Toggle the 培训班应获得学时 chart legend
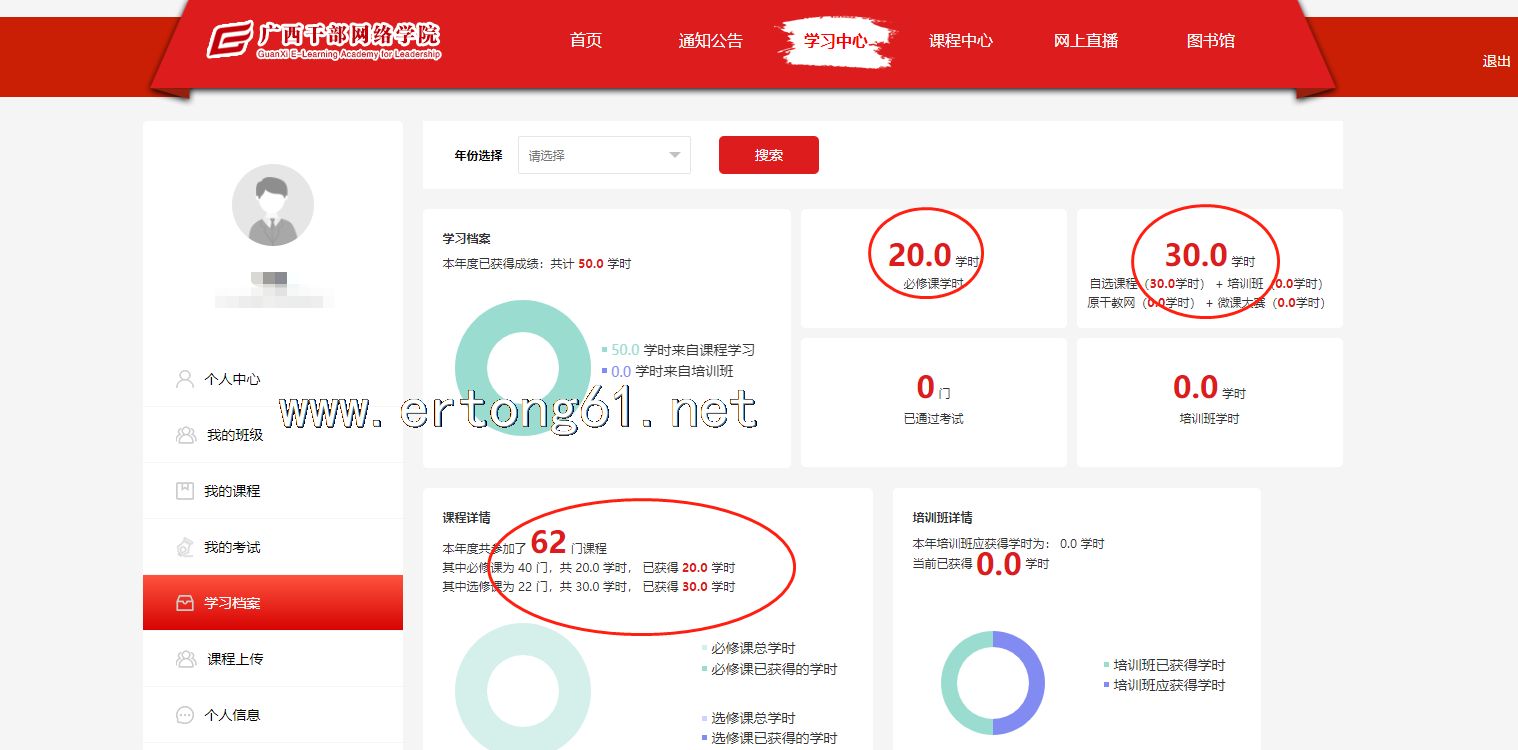 [1106, 685]
